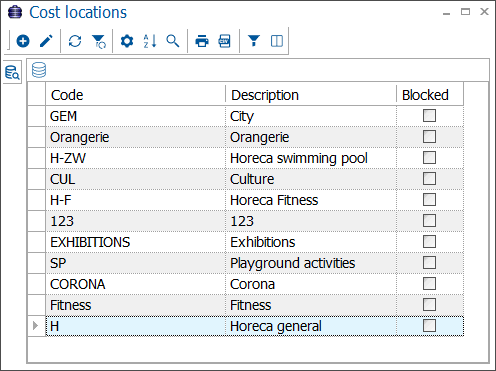The image size is (496, 371).
Task: Refresh the cost locations list
Action: point(75,41)
